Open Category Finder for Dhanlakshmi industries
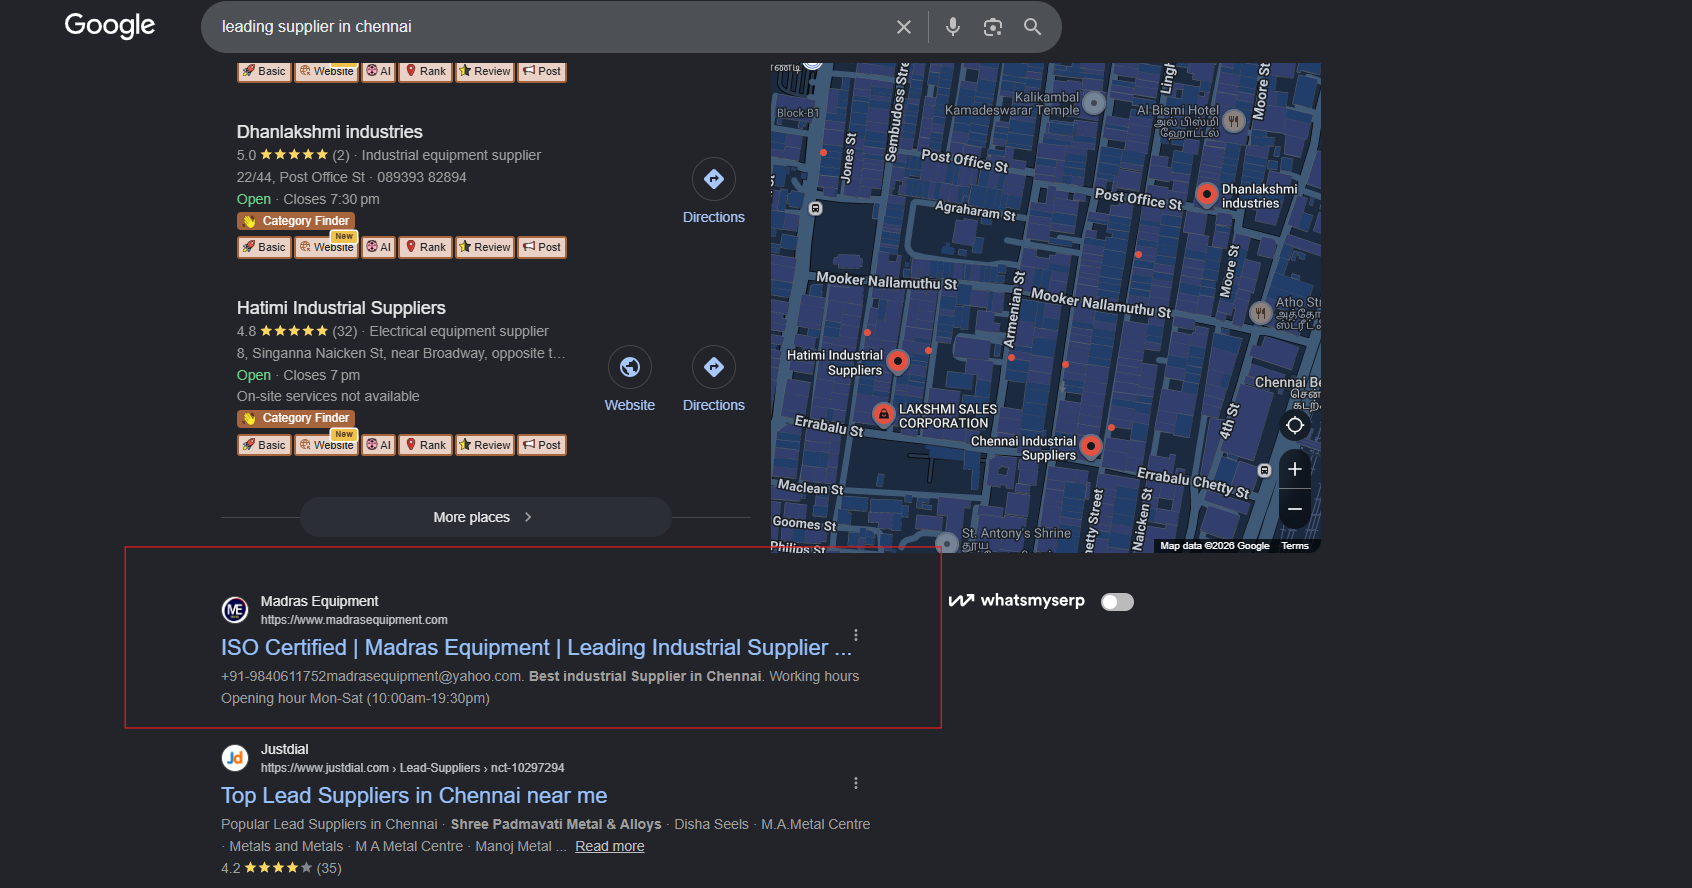This screenshot has height=888, width=1692. coord(296,221)
